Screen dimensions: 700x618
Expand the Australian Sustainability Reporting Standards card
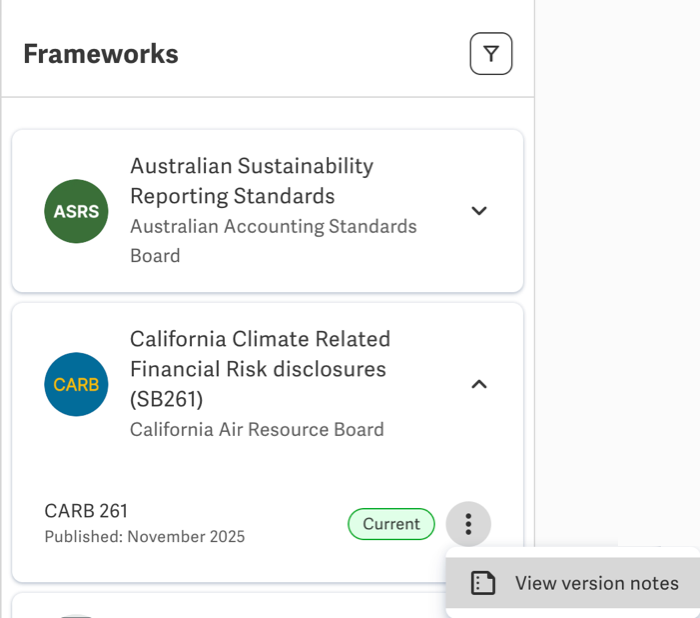pos(479,211)
